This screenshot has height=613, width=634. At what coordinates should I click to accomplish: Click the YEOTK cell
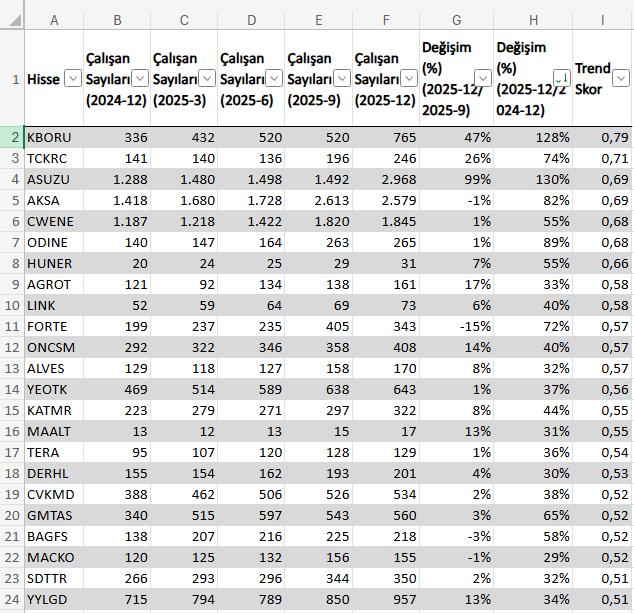pyautogui.click(x=54, y=389)
